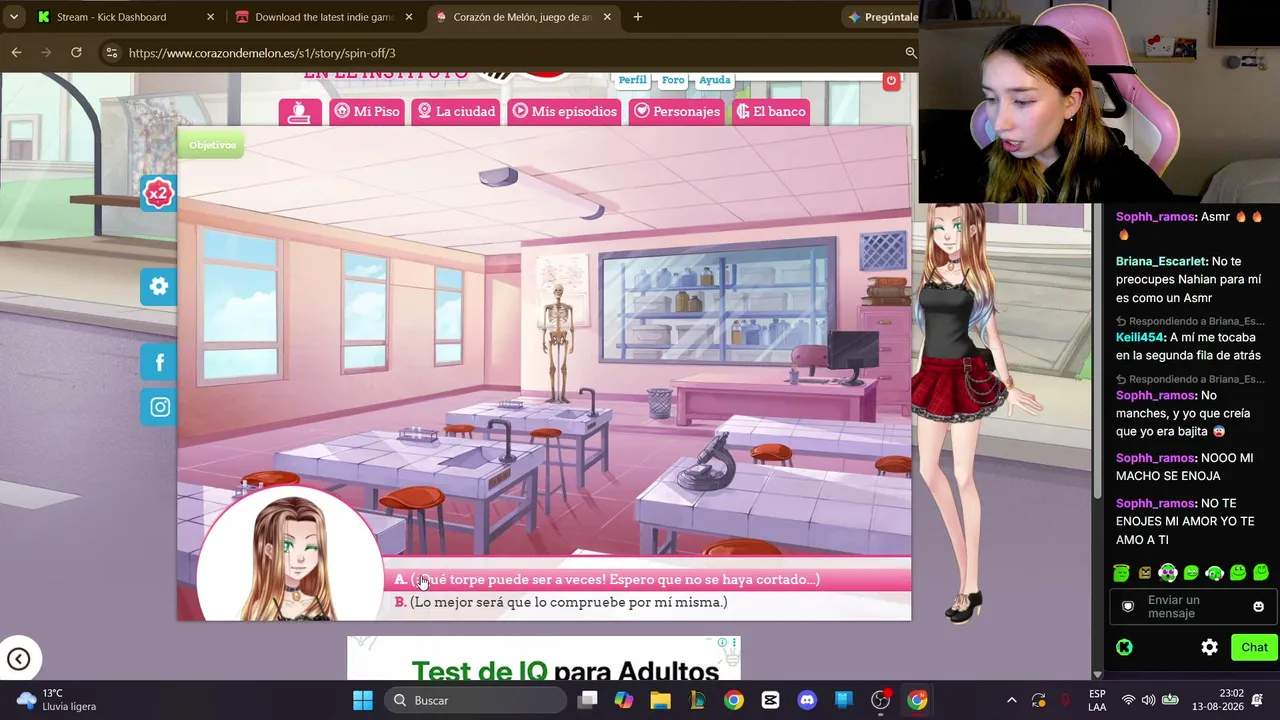Send message with green Chat button
This screenshot has width=1280, height=720.
1254,647
